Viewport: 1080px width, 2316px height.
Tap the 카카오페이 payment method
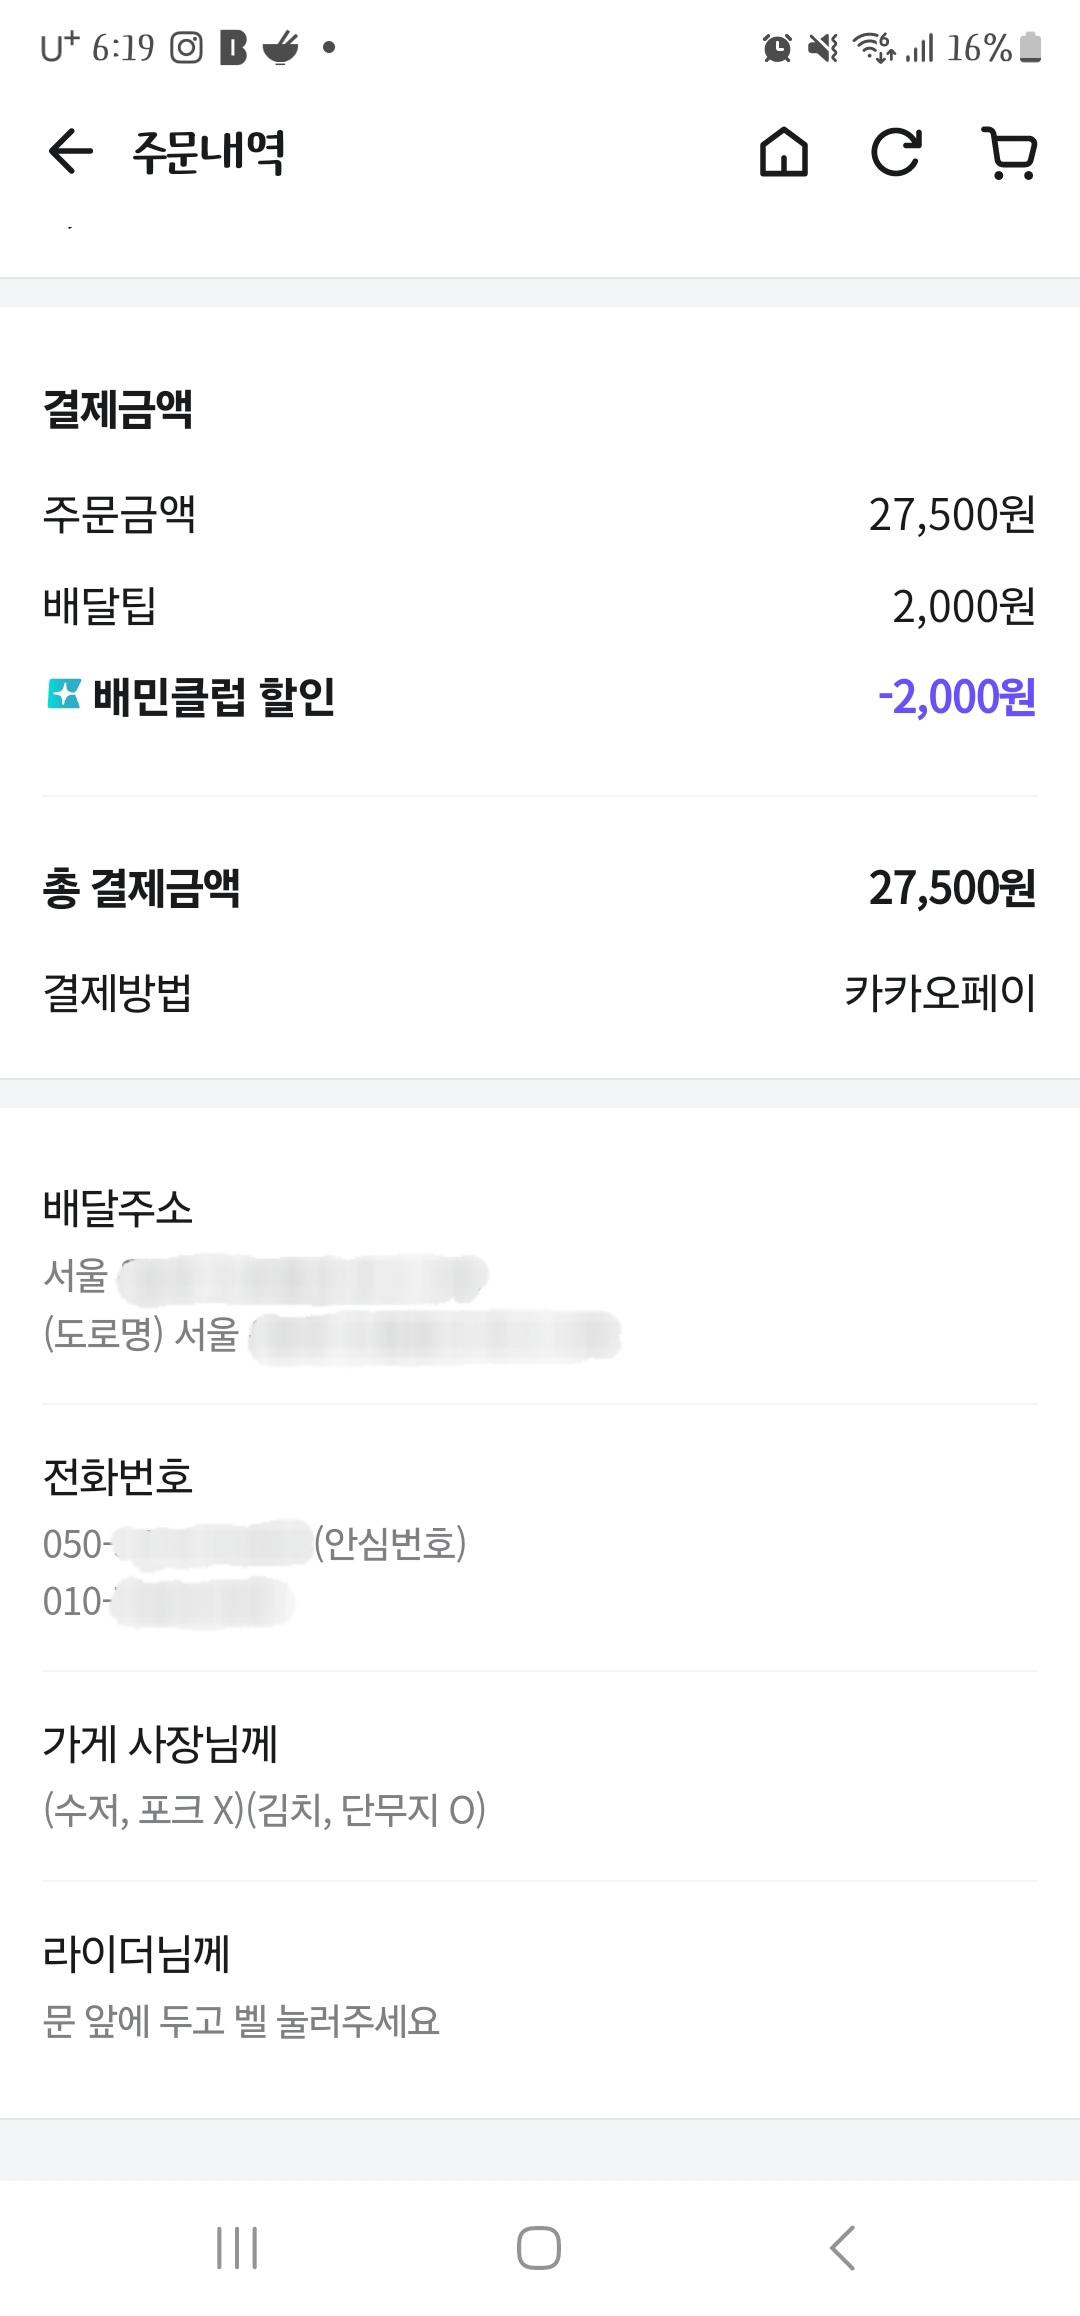point(939,993)
